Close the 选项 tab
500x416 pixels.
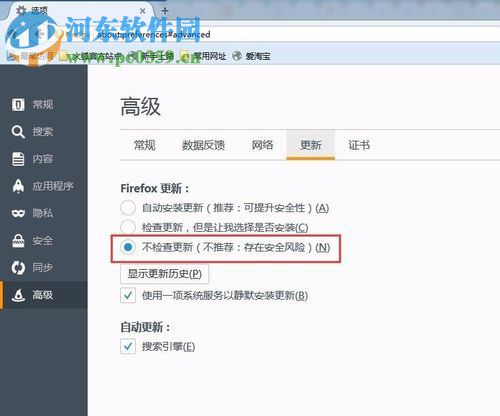tap(142, 11)
